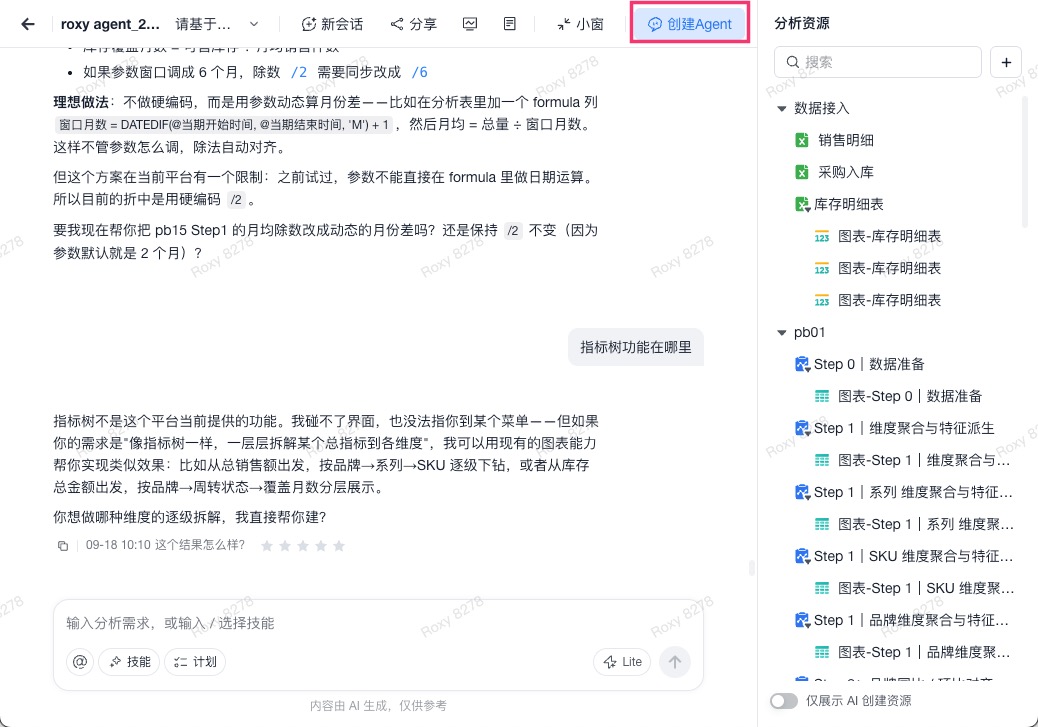
Task: Click the icon for Step 0 | 数据准备
Action: point(802,364)
